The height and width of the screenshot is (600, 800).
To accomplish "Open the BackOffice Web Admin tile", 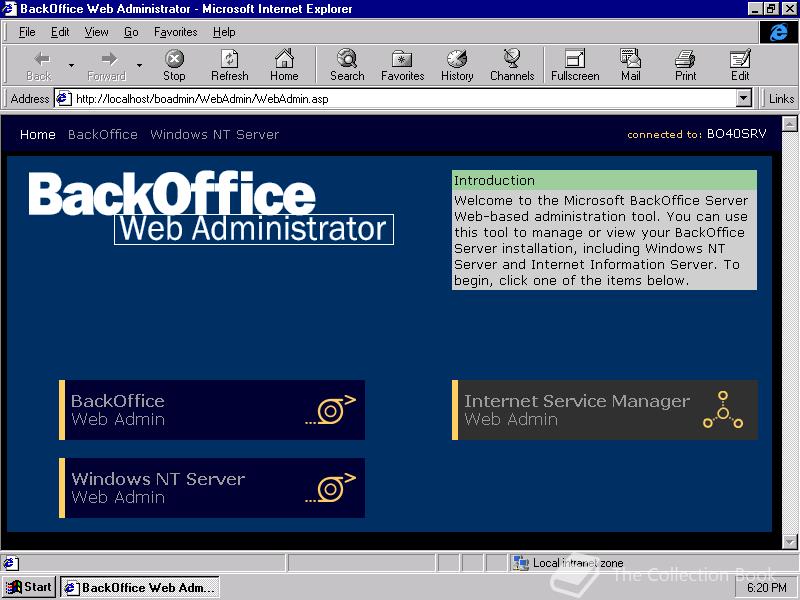I will [212, 410].
